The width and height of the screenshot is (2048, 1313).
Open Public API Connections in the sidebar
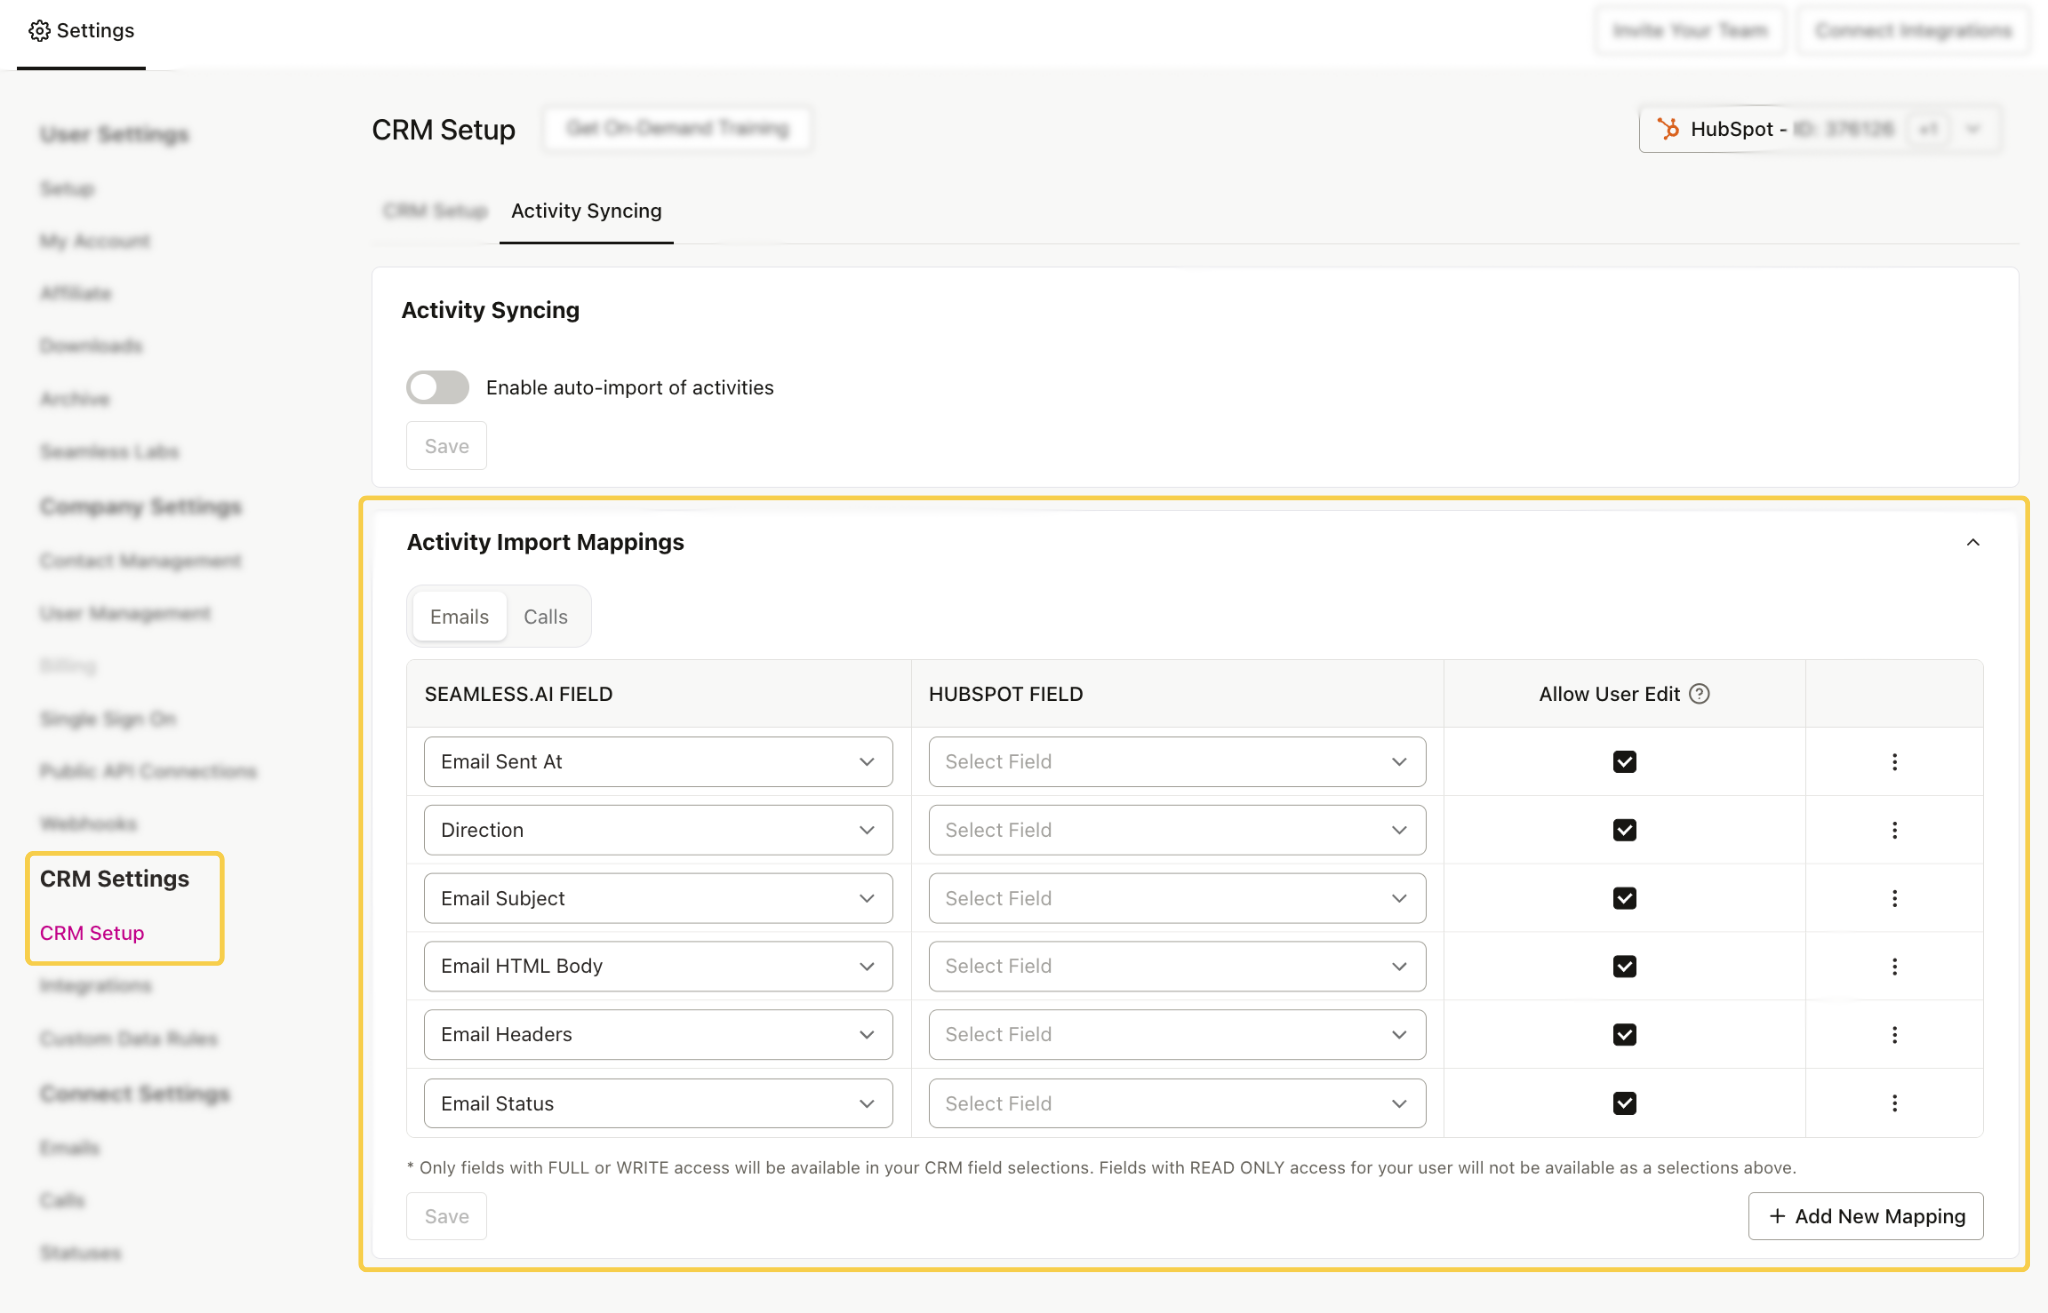click(148, 771)
